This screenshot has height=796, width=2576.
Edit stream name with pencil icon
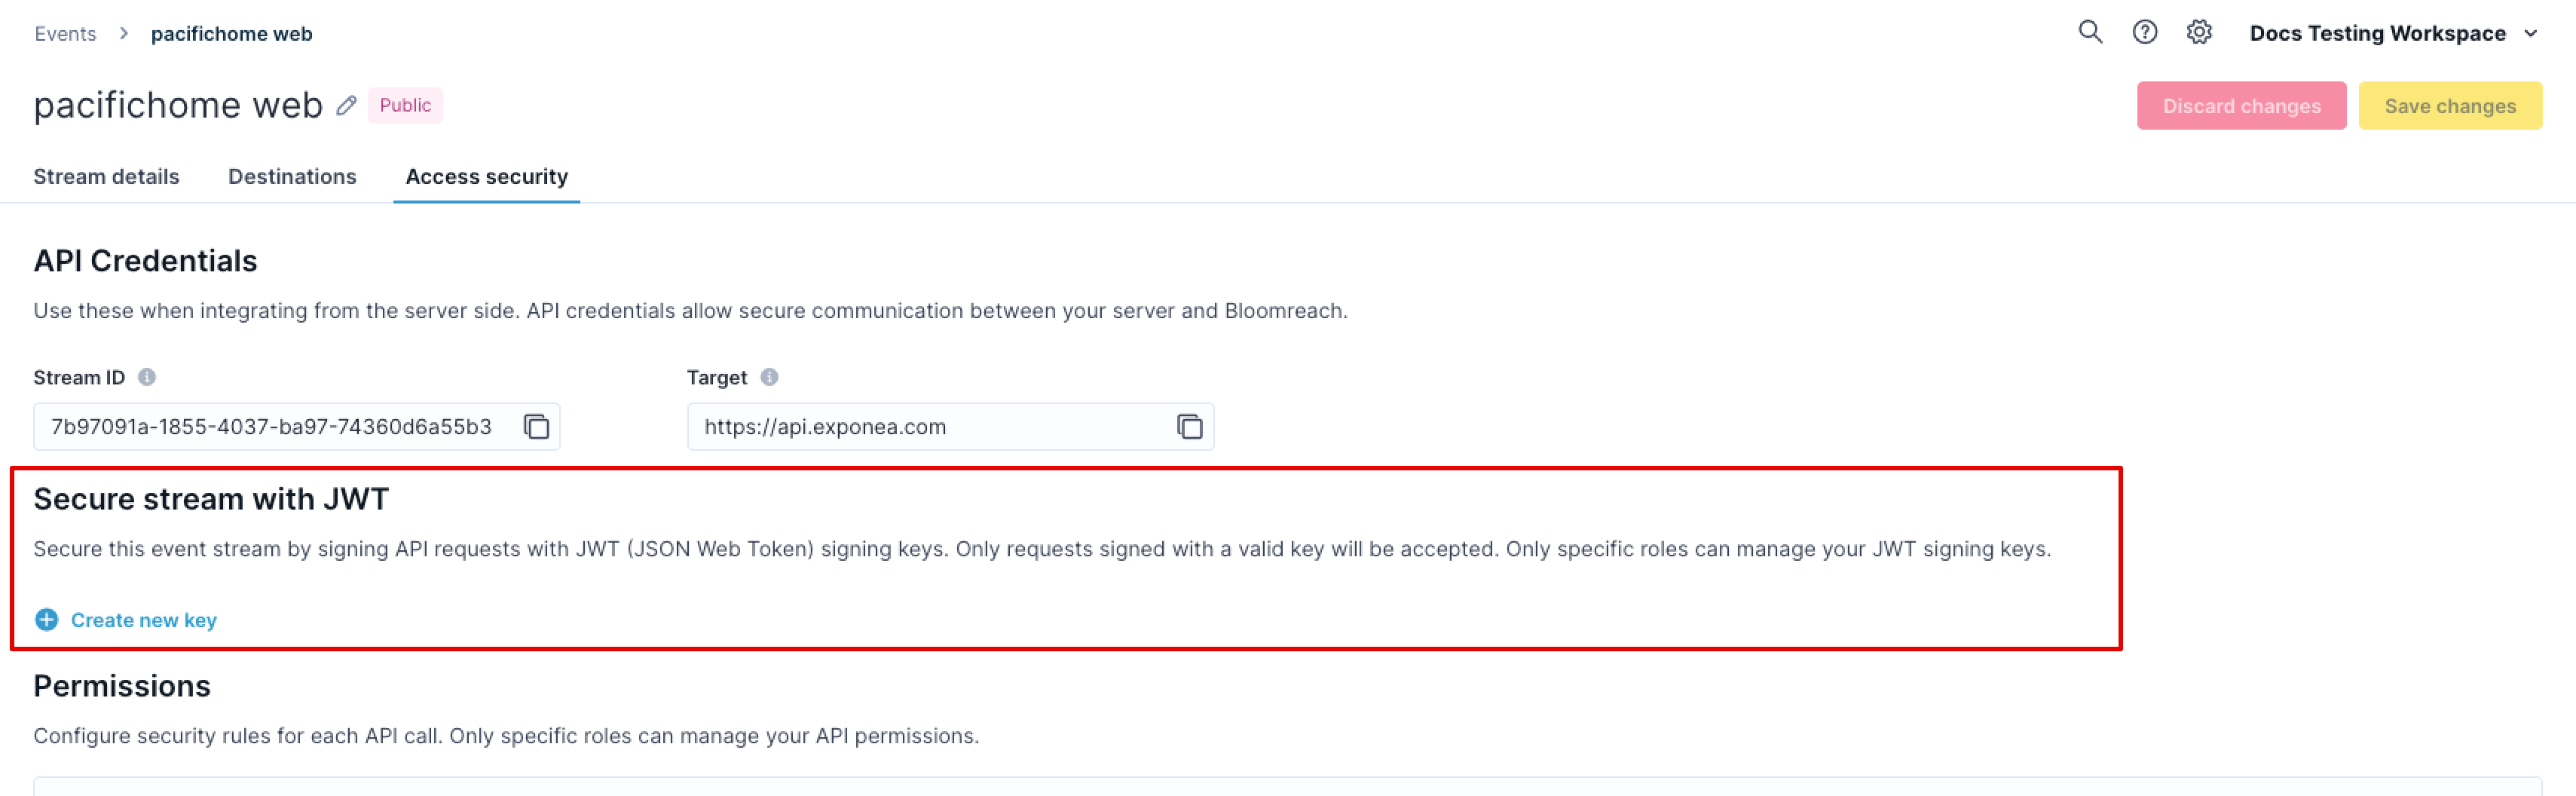346,105
